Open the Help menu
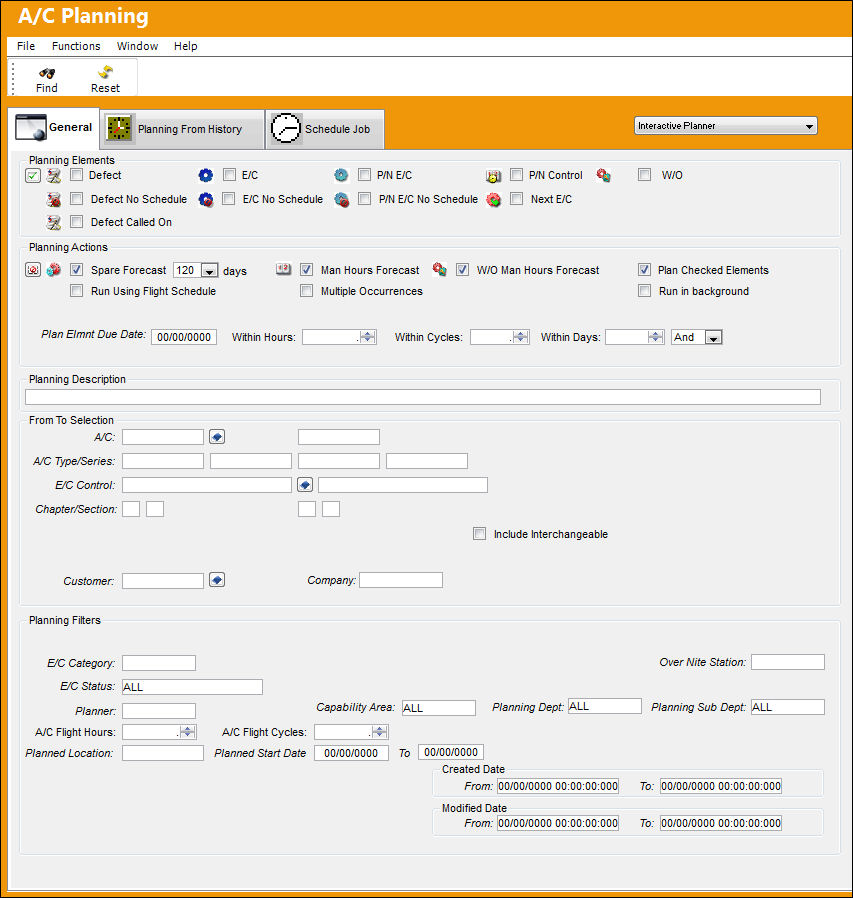Viewport: 853px width, 898px height. click(186, 46)
